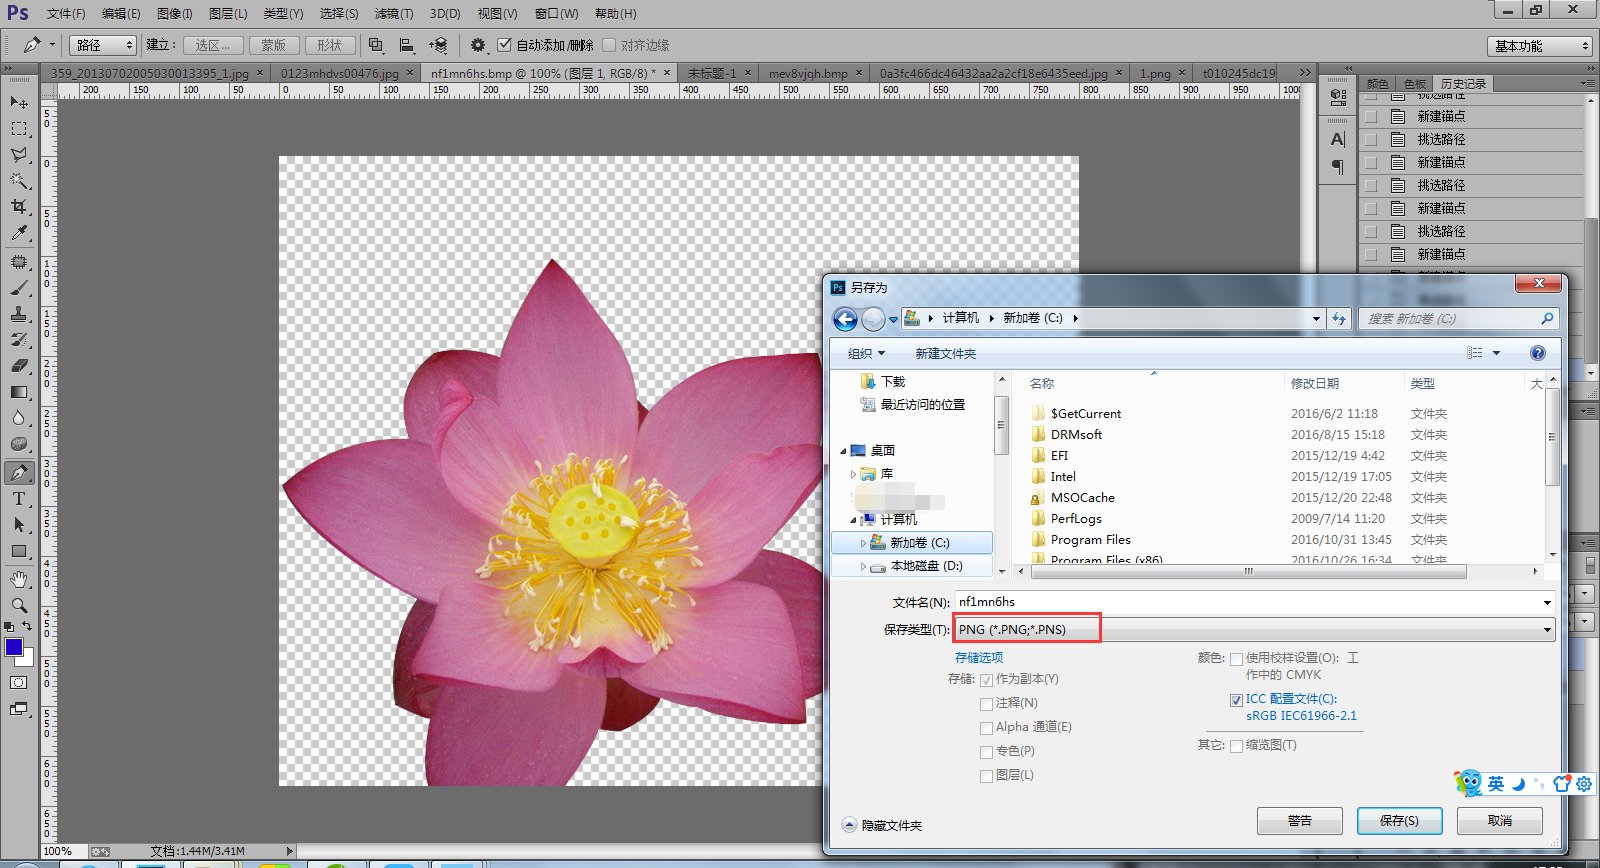Select the Hand tool
Image resolution: width=1600 pixels, height=868 pixels.
coord(19,579)
